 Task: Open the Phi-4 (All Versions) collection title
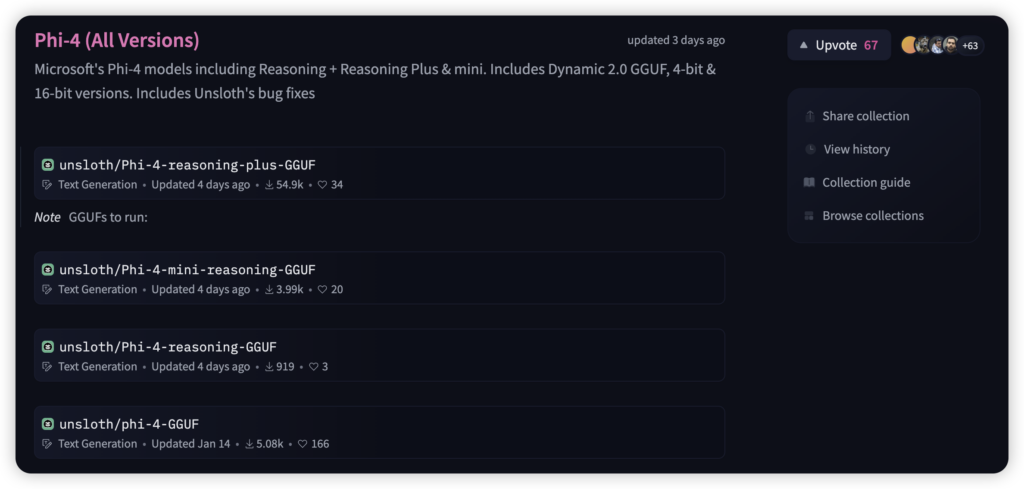pos(117,40)
